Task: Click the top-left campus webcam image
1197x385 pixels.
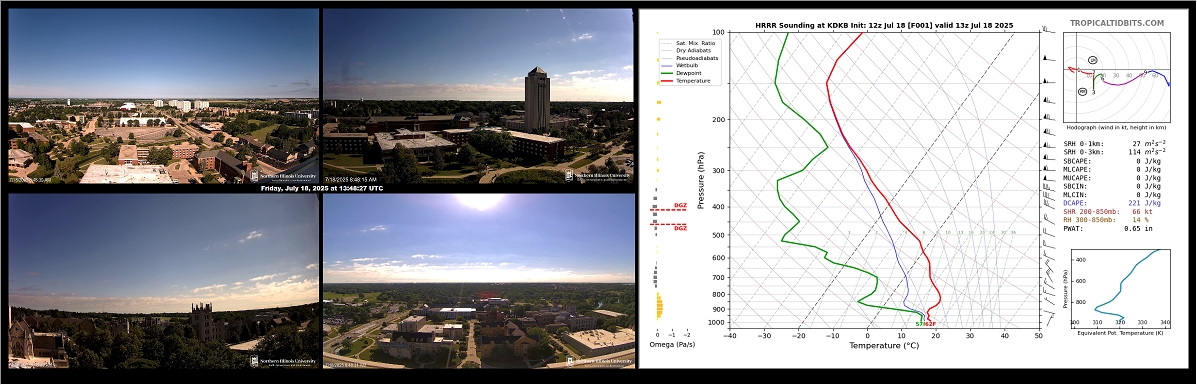Action: 163,95
